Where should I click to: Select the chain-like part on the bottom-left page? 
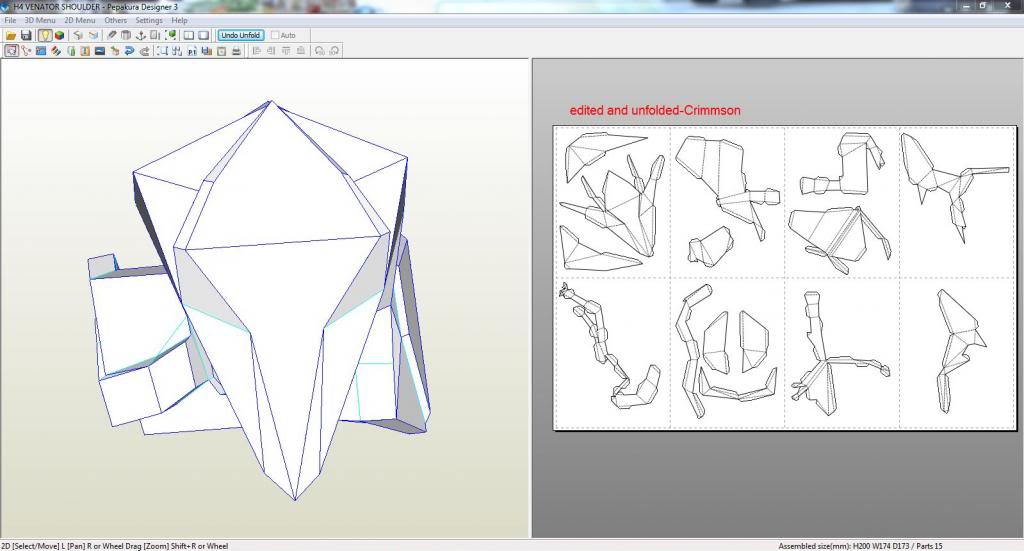[607, 346]
